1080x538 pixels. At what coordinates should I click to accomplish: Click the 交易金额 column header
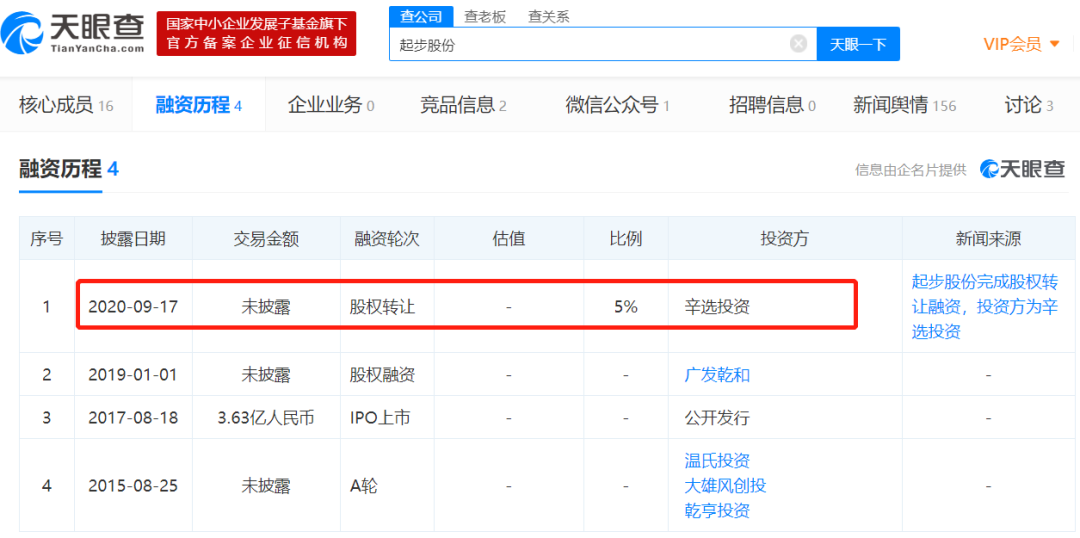click(x=266, y=239)
